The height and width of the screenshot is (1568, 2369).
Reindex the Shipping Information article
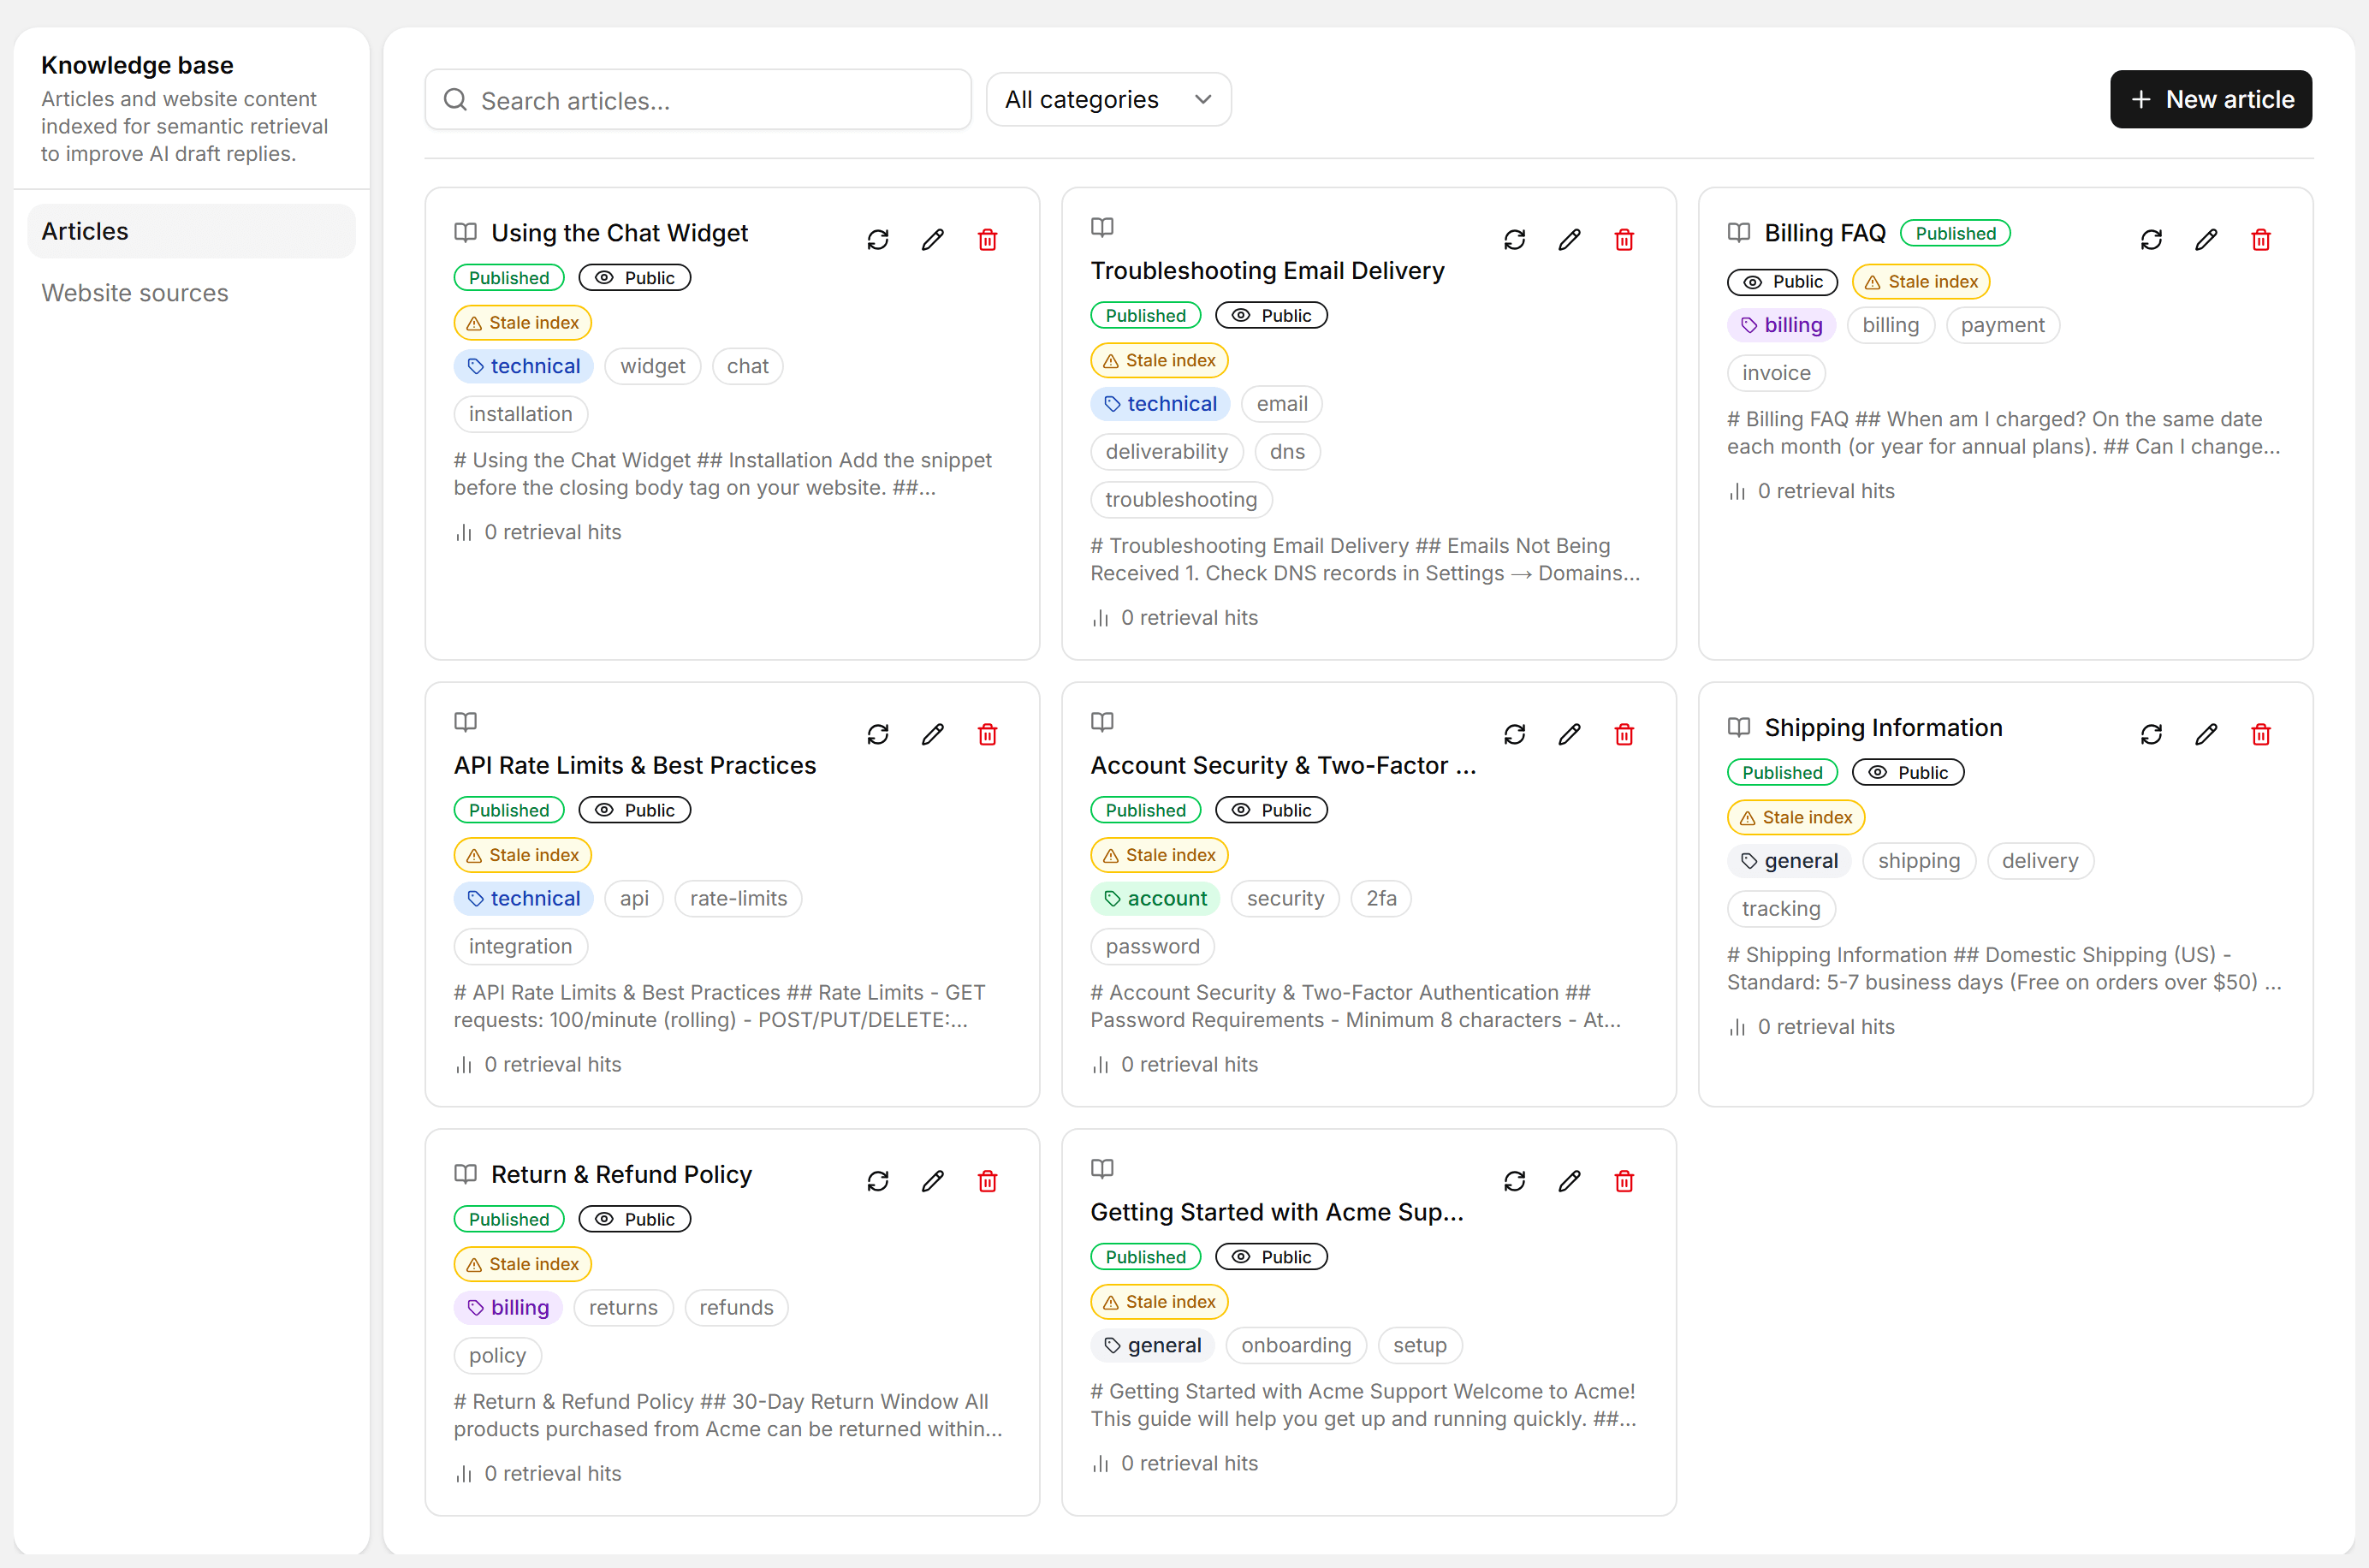click(2152, 735)
